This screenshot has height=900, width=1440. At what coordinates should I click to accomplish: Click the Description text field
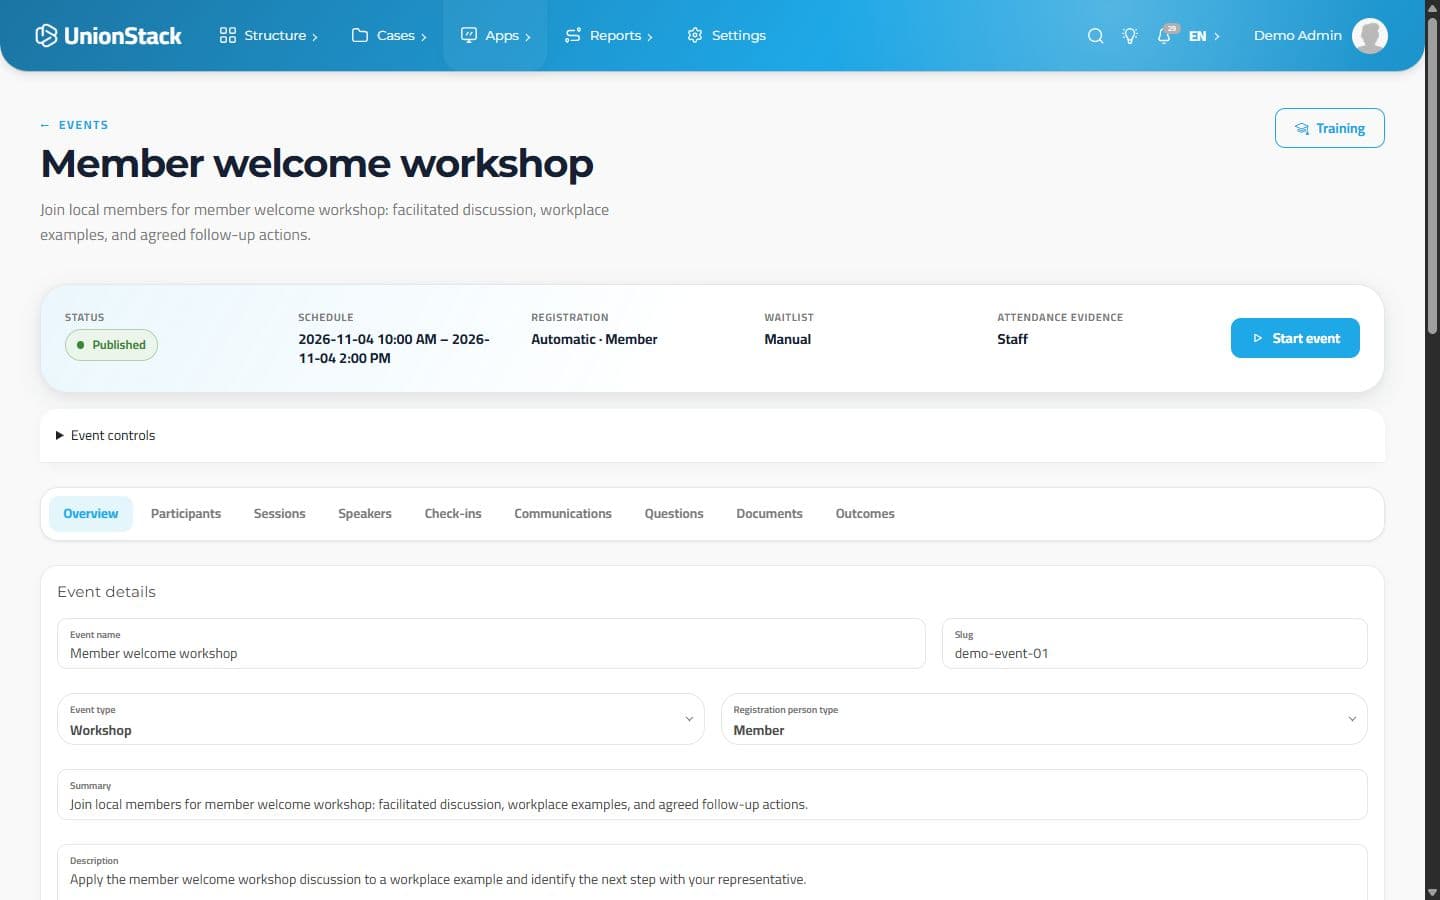click(x=712, y=872)
